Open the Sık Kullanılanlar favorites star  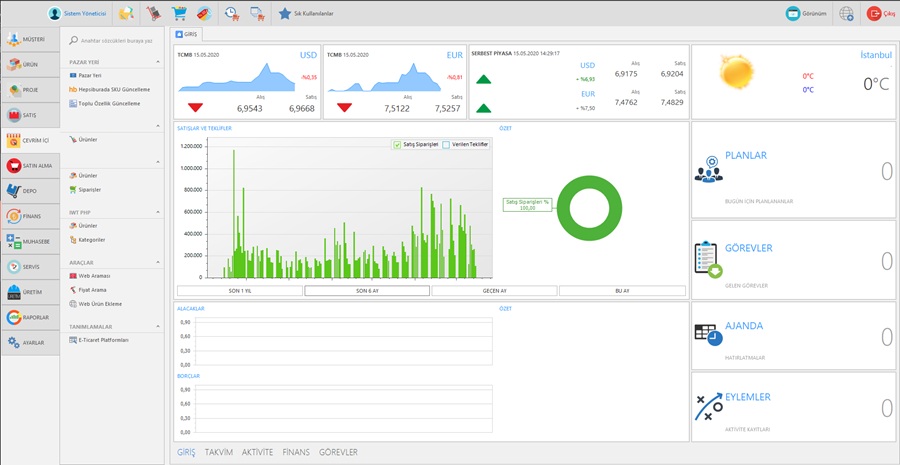(286, 14)
